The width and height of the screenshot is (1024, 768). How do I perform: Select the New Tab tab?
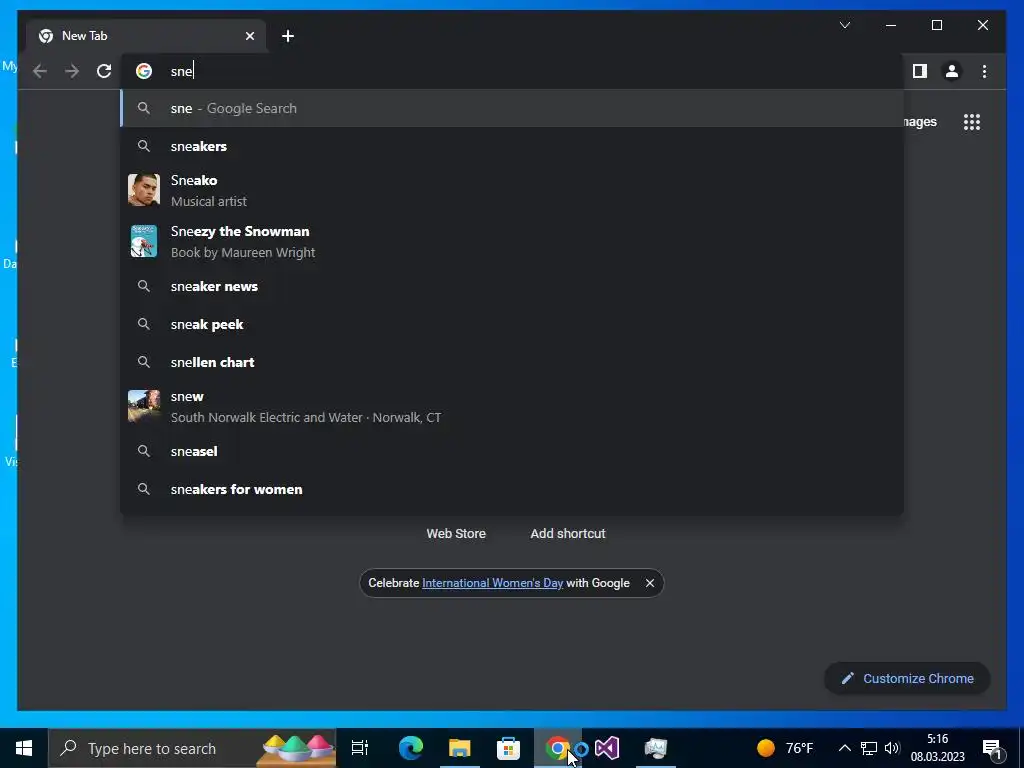(x=146, y=36)
